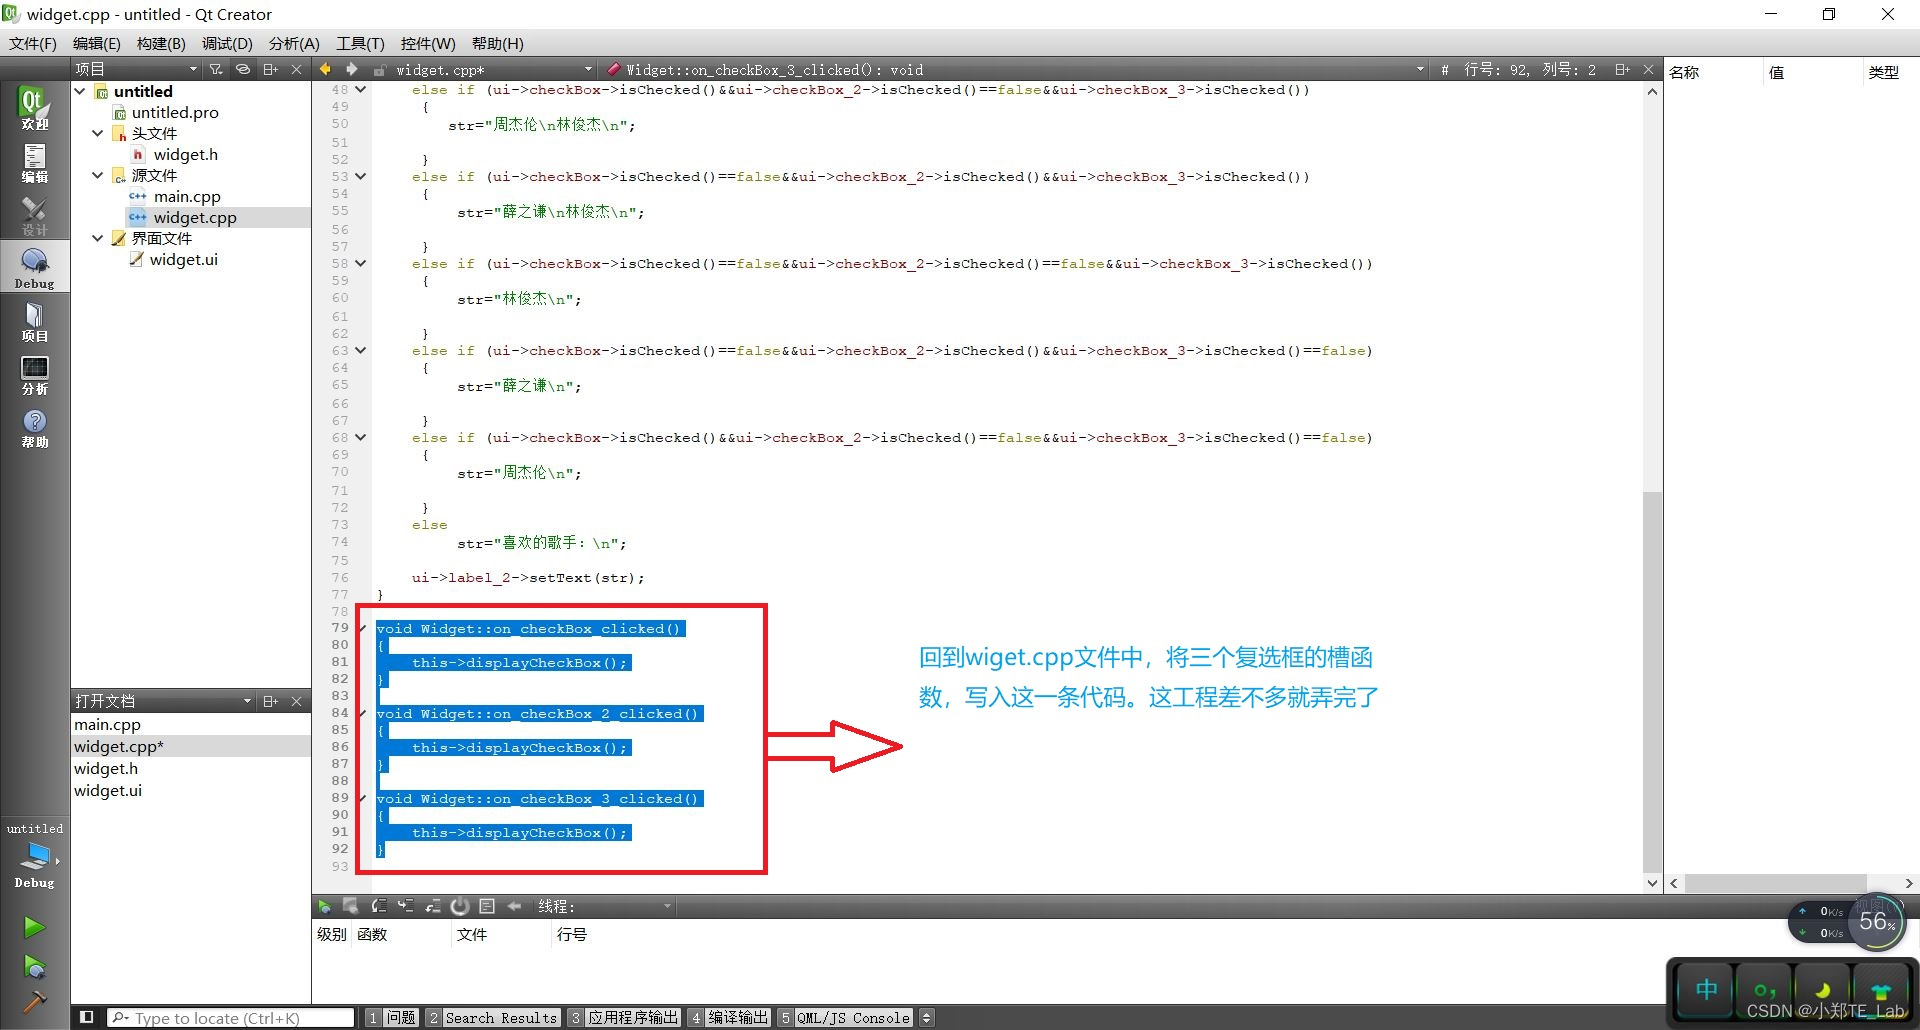The width and height of the screenshot is (1920, 1030).
Task: Open the 工具(T) Tools menu
Action: (360, 43)
